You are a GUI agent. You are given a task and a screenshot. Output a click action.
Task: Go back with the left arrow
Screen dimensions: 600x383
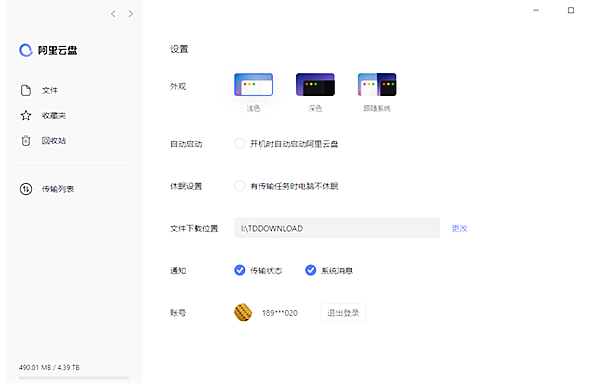tap(113, 14)
